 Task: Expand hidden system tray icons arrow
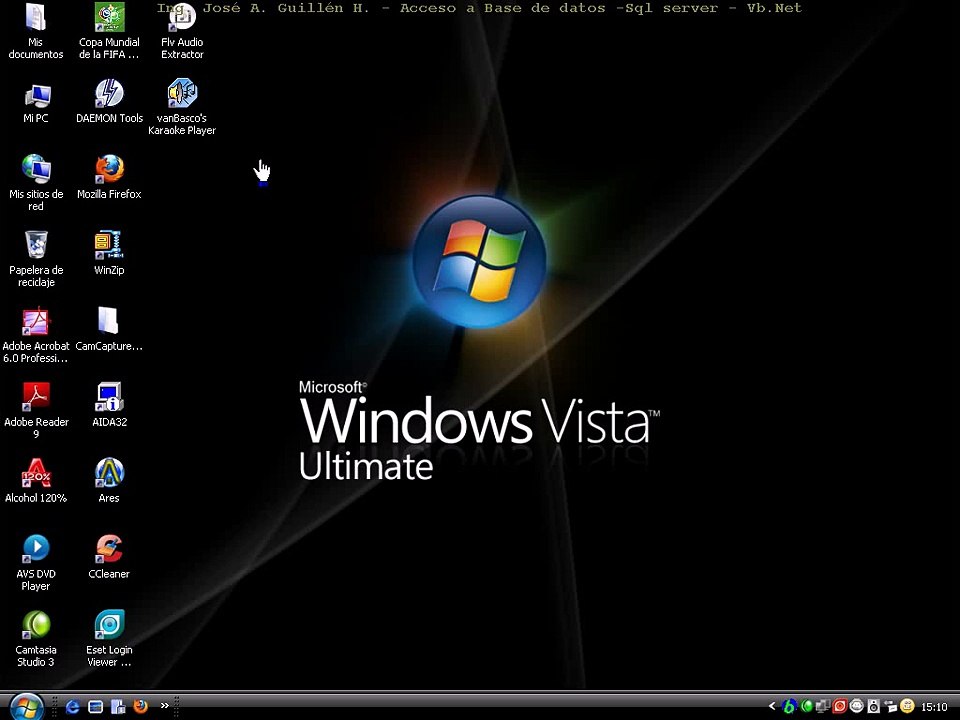[772, 707]
